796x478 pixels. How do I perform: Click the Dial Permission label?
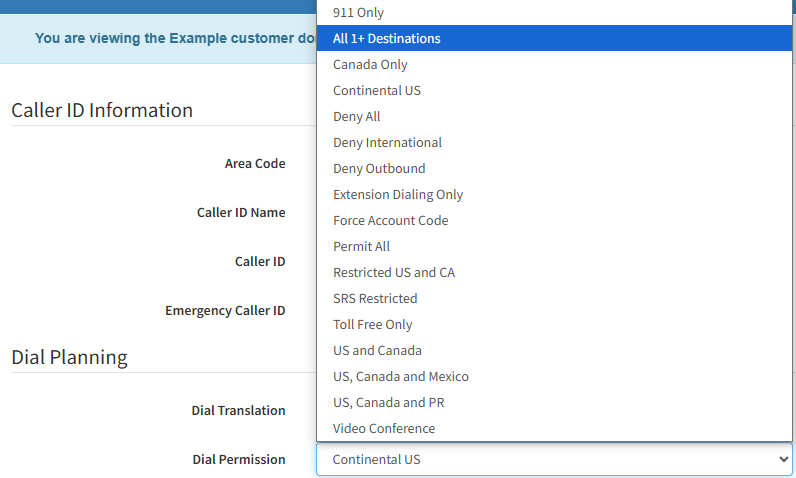(239, 459)
